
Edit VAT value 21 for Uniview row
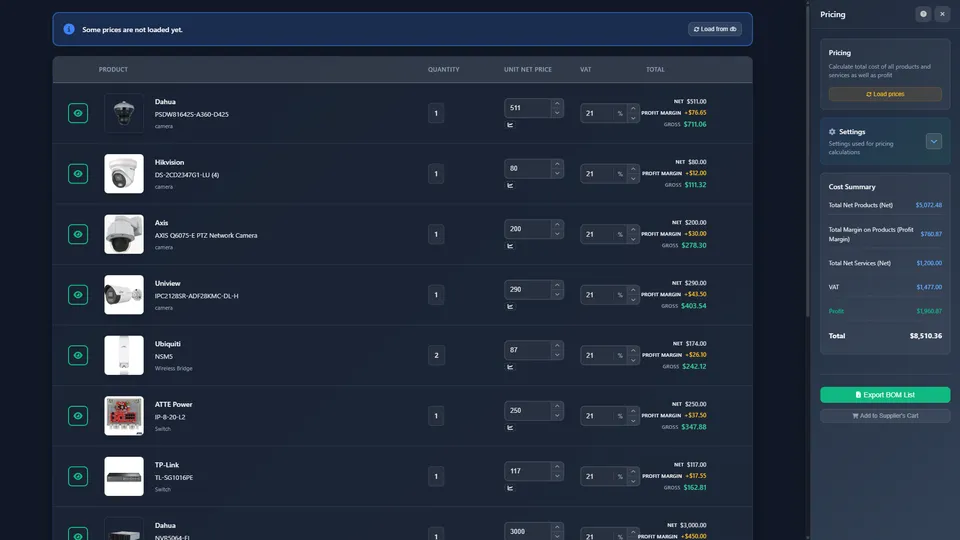pyautogui.click(x=597, y=295)
